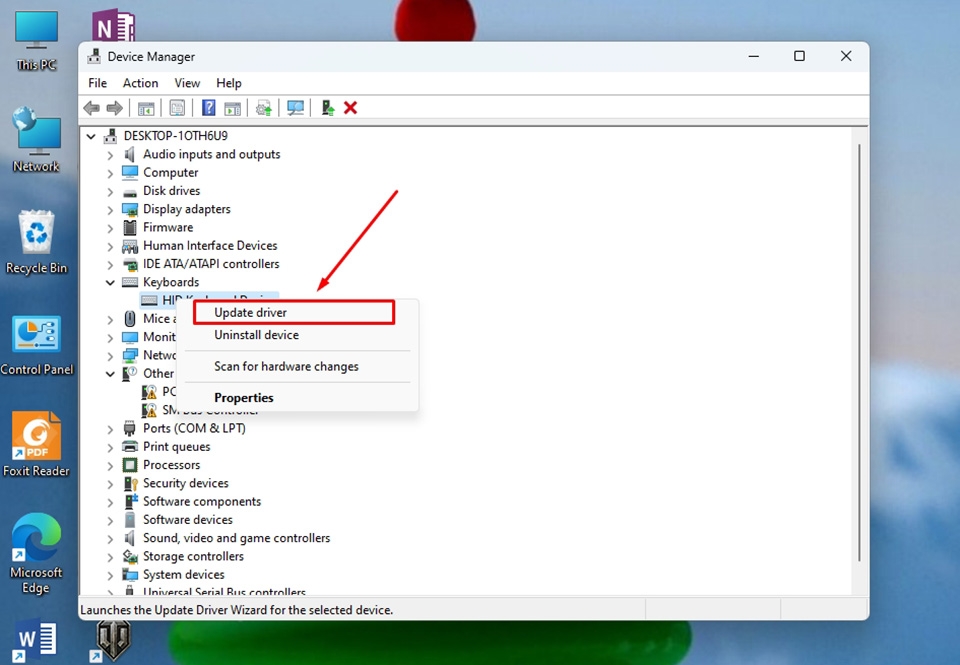960x665 pixels.
Task: Expand the Universal Serial Bus controllers node
Action: (110, 592)
